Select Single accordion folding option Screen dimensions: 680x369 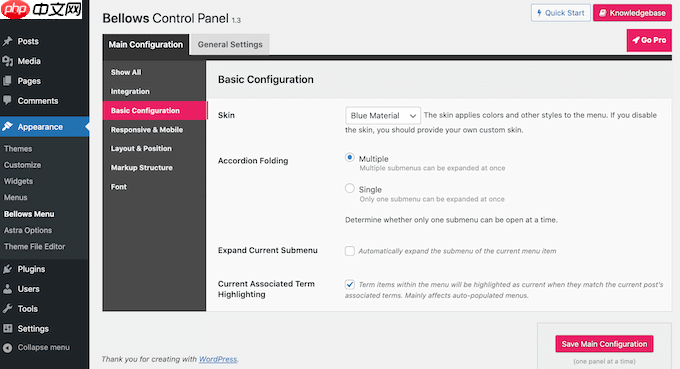click(350, 188)
